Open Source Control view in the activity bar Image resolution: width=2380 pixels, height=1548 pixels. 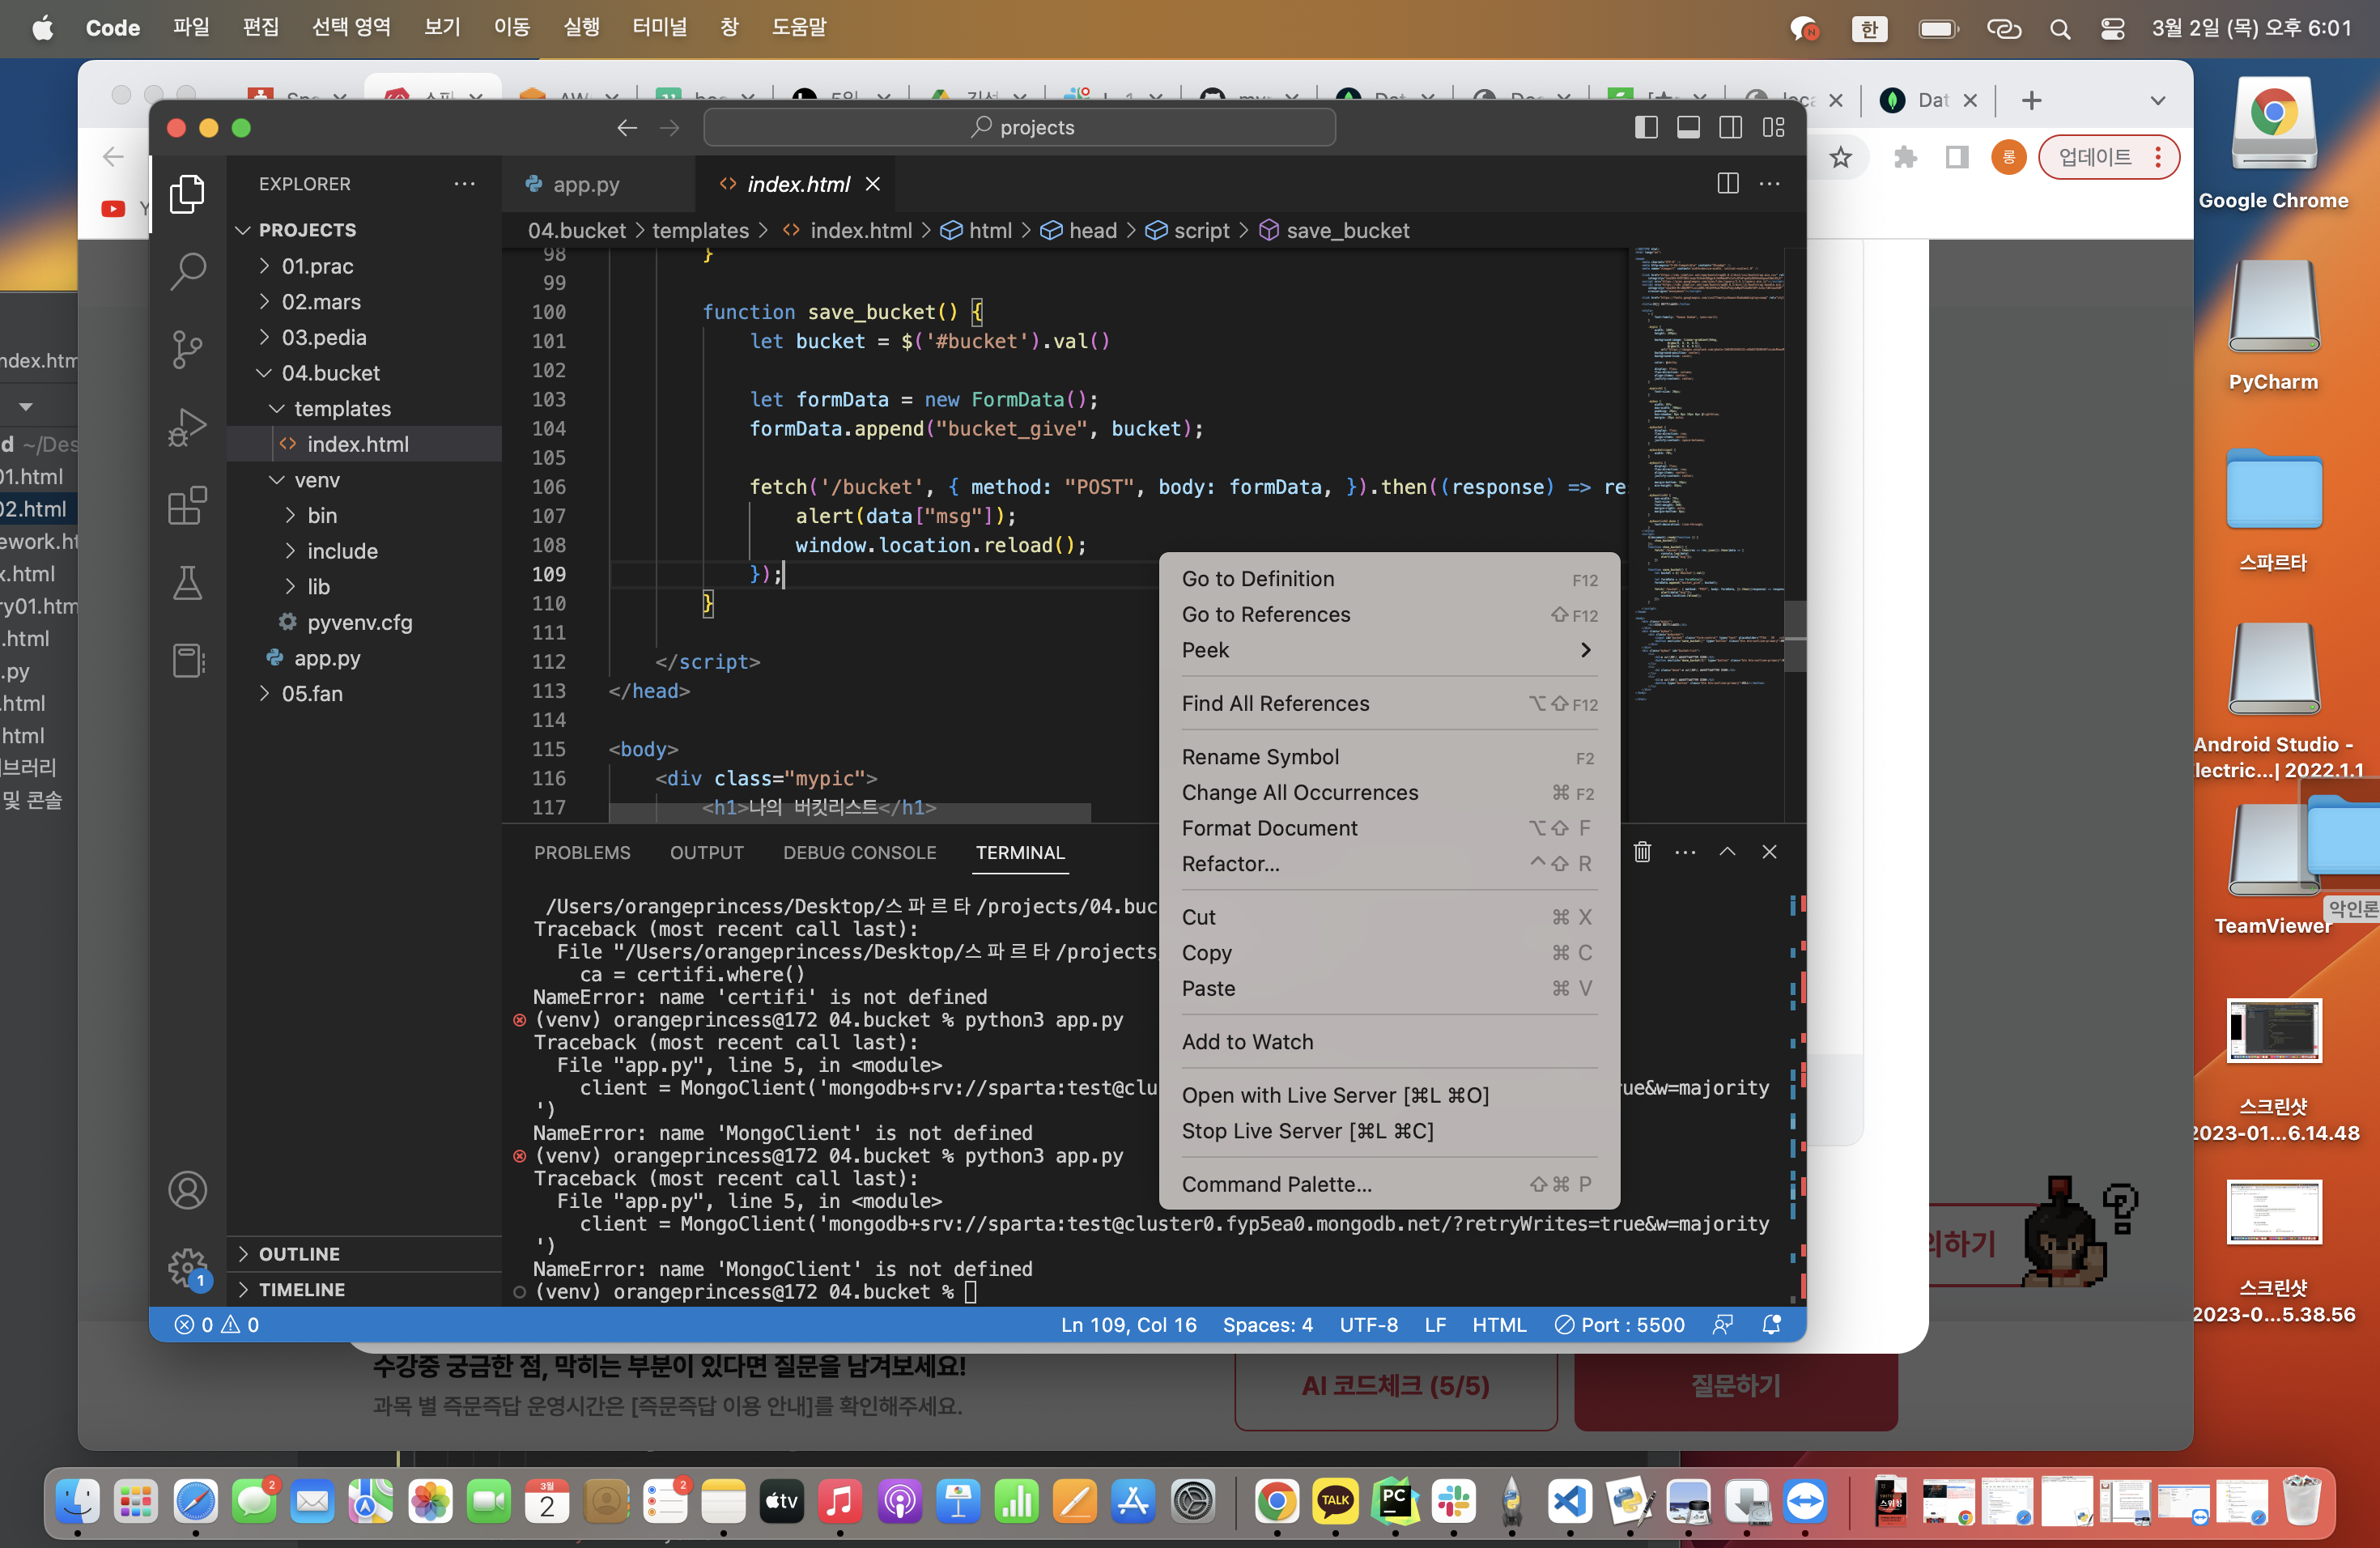[187, 349]
